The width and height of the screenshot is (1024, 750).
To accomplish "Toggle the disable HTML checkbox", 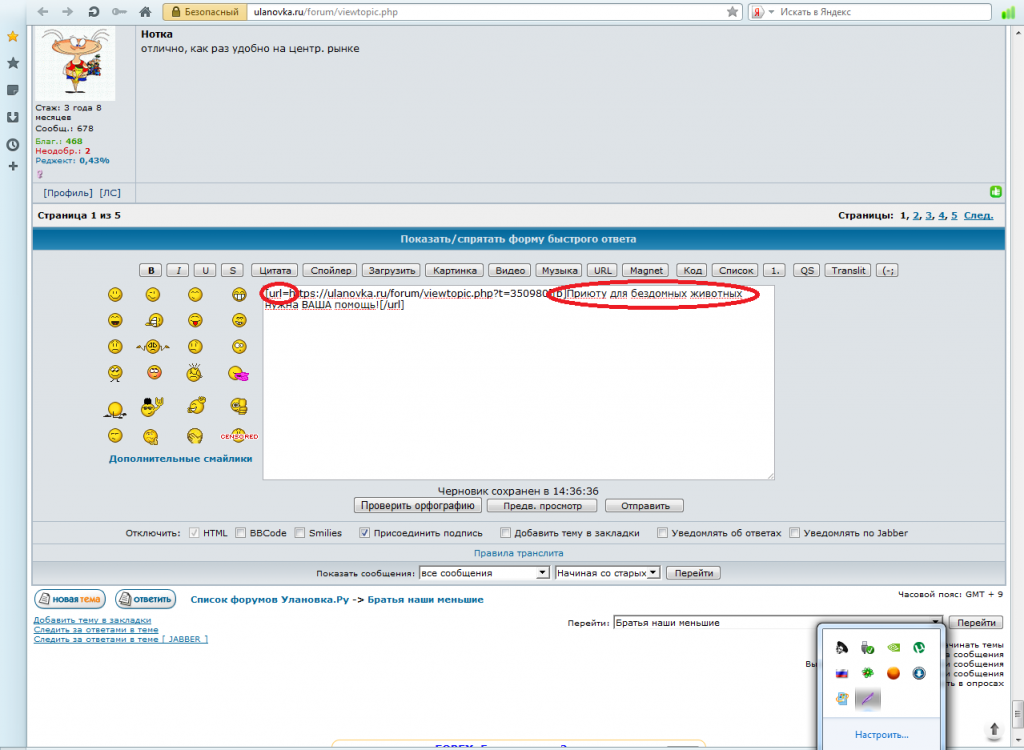I will 194,532.
